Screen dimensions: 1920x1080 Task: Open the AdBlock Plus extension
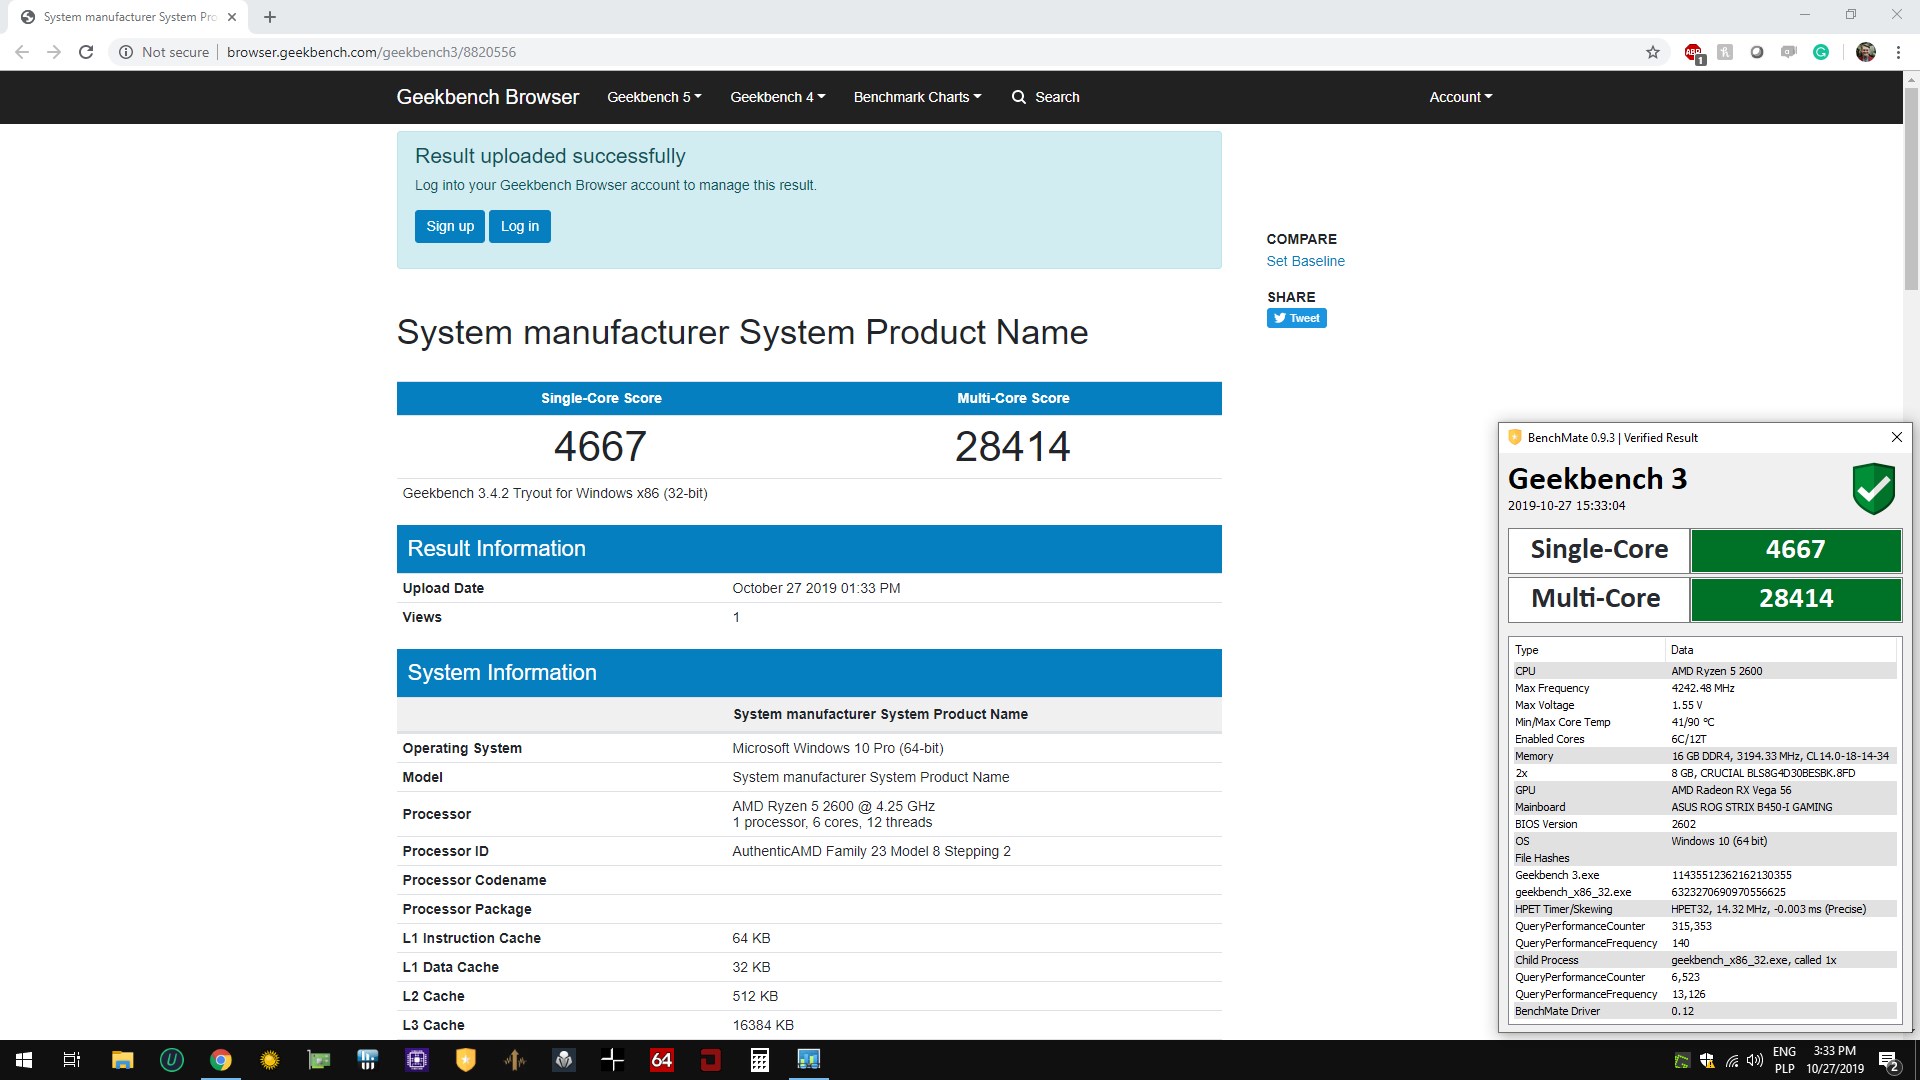[1693, 52]
